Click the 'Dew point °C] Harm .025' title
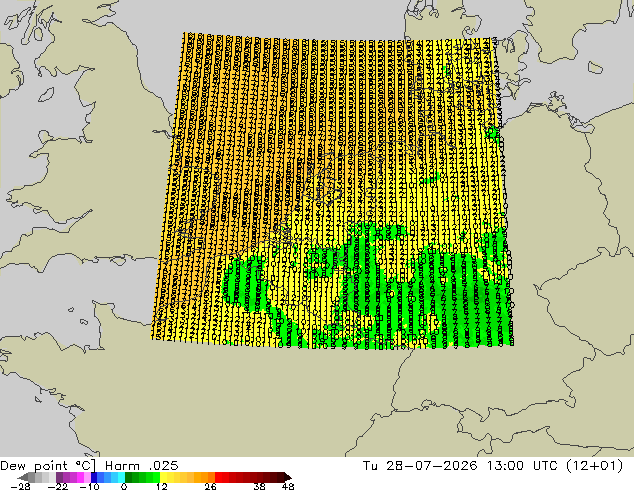634x490 pixels. pyautogui.click(x=89, y=466)
